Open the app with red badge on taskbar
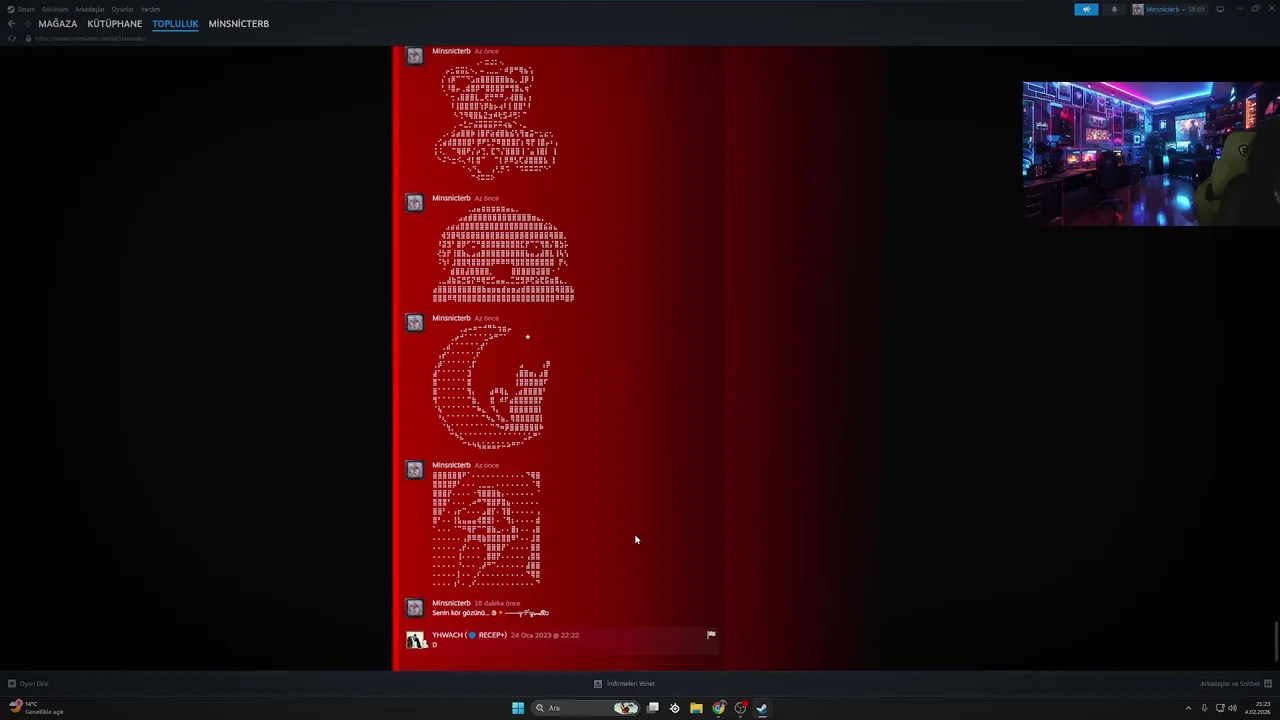The height and width of the screenshot is (720, 1280). [740, 708]
